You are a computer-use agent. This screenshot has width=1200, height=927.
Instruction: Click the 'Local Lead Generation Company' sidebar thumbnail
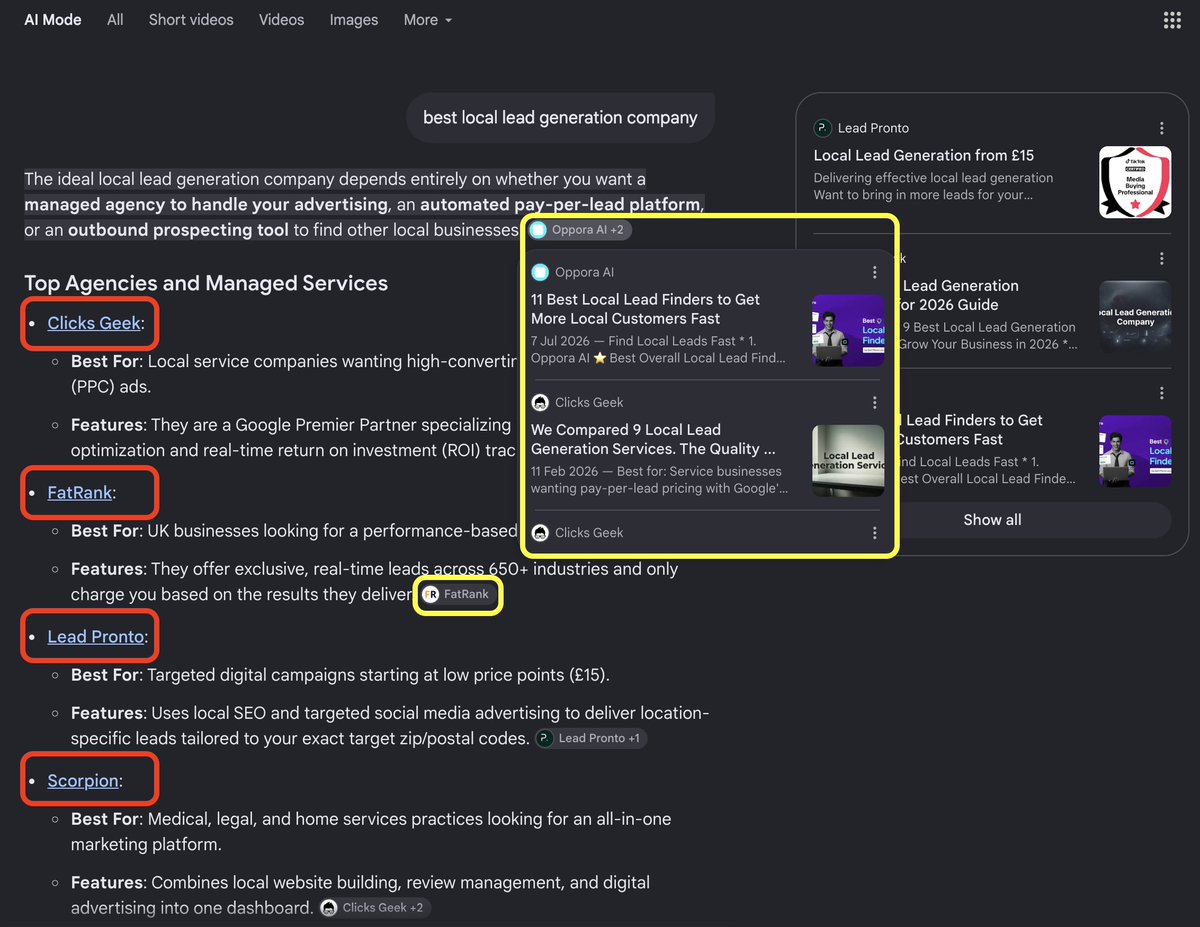tap(1135, 316)
